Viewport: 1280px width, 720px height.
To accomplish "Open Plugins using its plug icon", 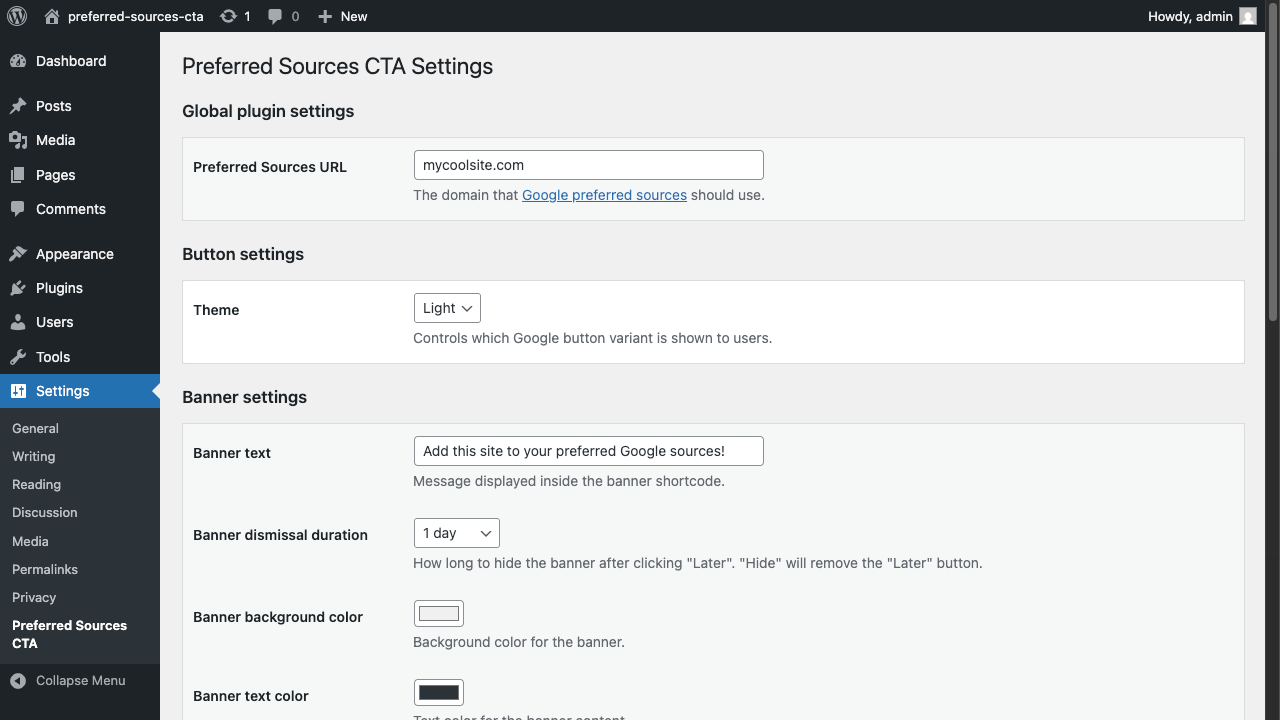I will click(x=20, y=288).
